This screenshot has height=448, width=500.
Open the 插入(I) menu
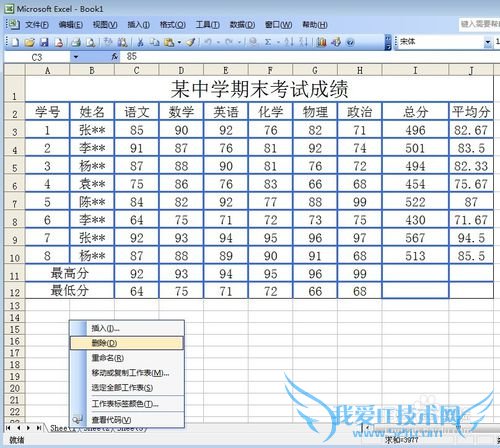(139, 25)
